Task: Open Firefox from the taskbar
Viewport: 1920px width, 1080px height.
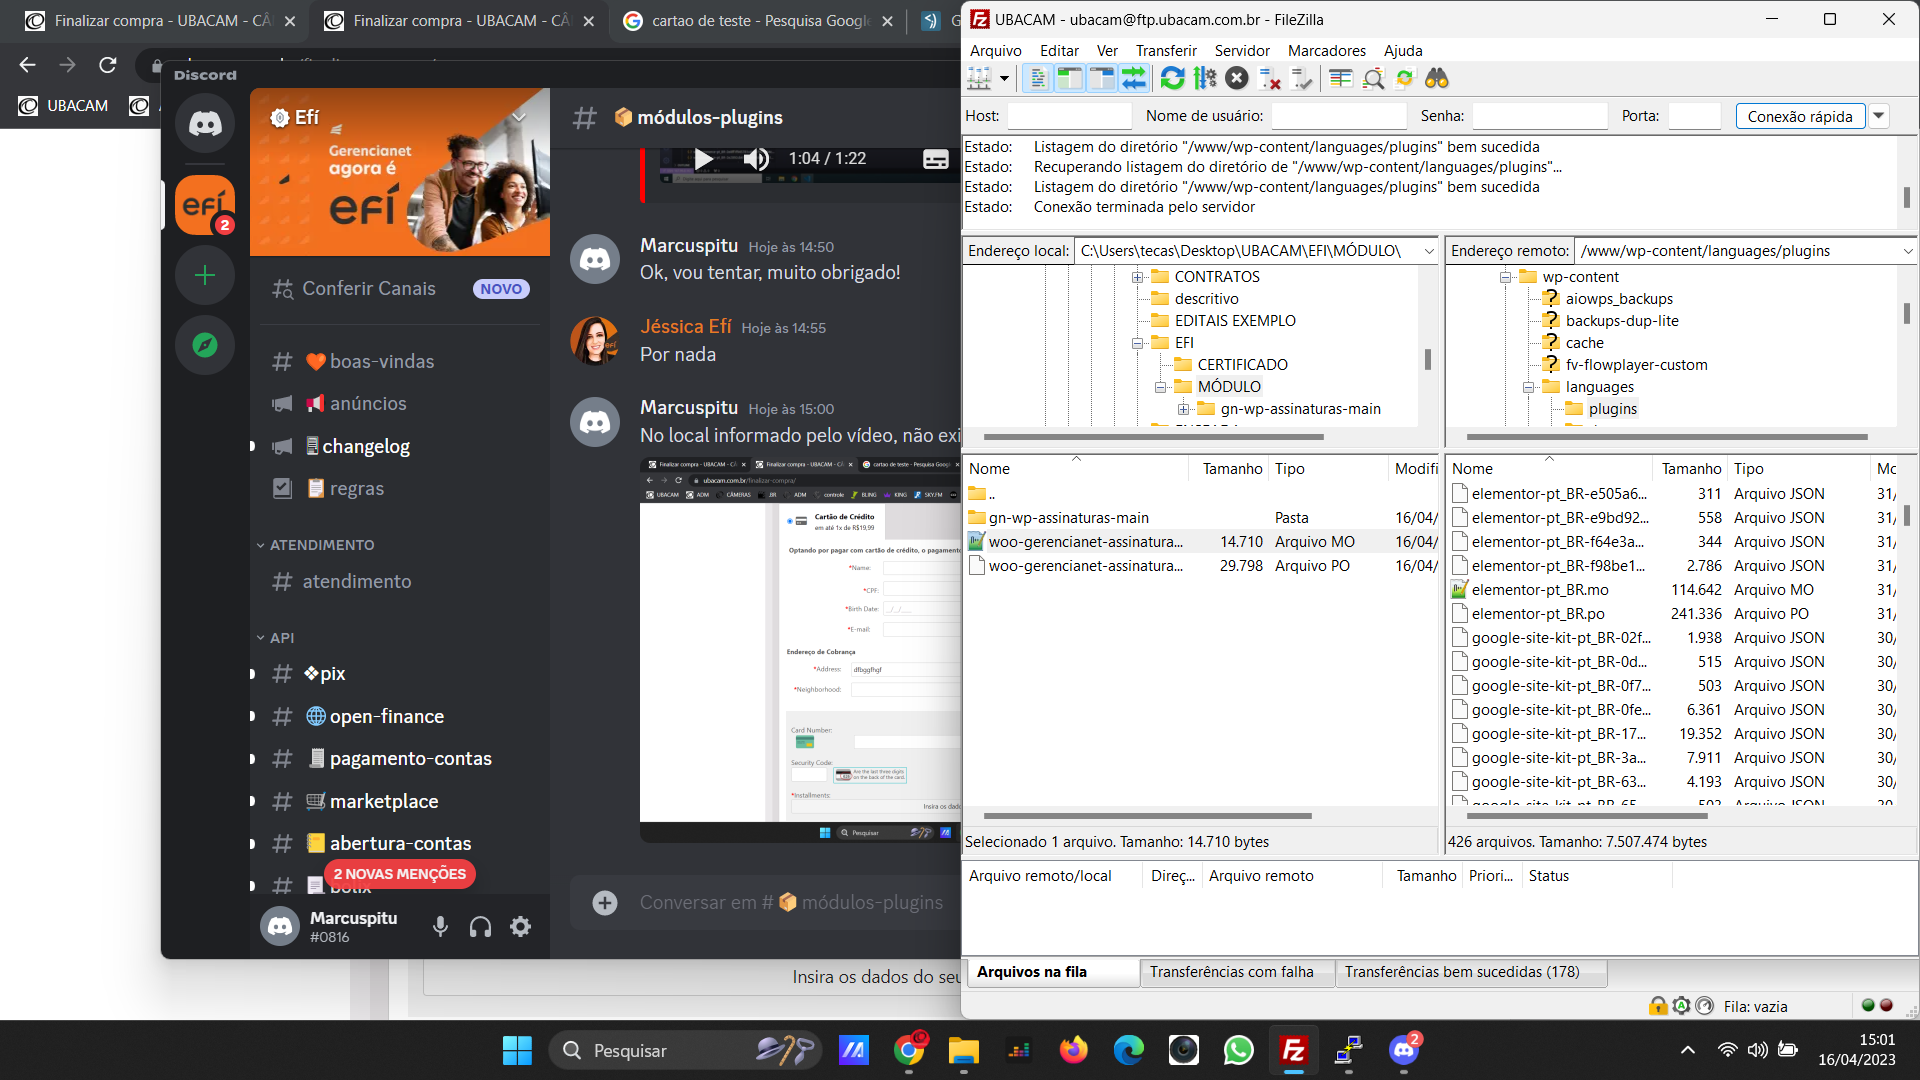Action: (x=1073, y=1050)
